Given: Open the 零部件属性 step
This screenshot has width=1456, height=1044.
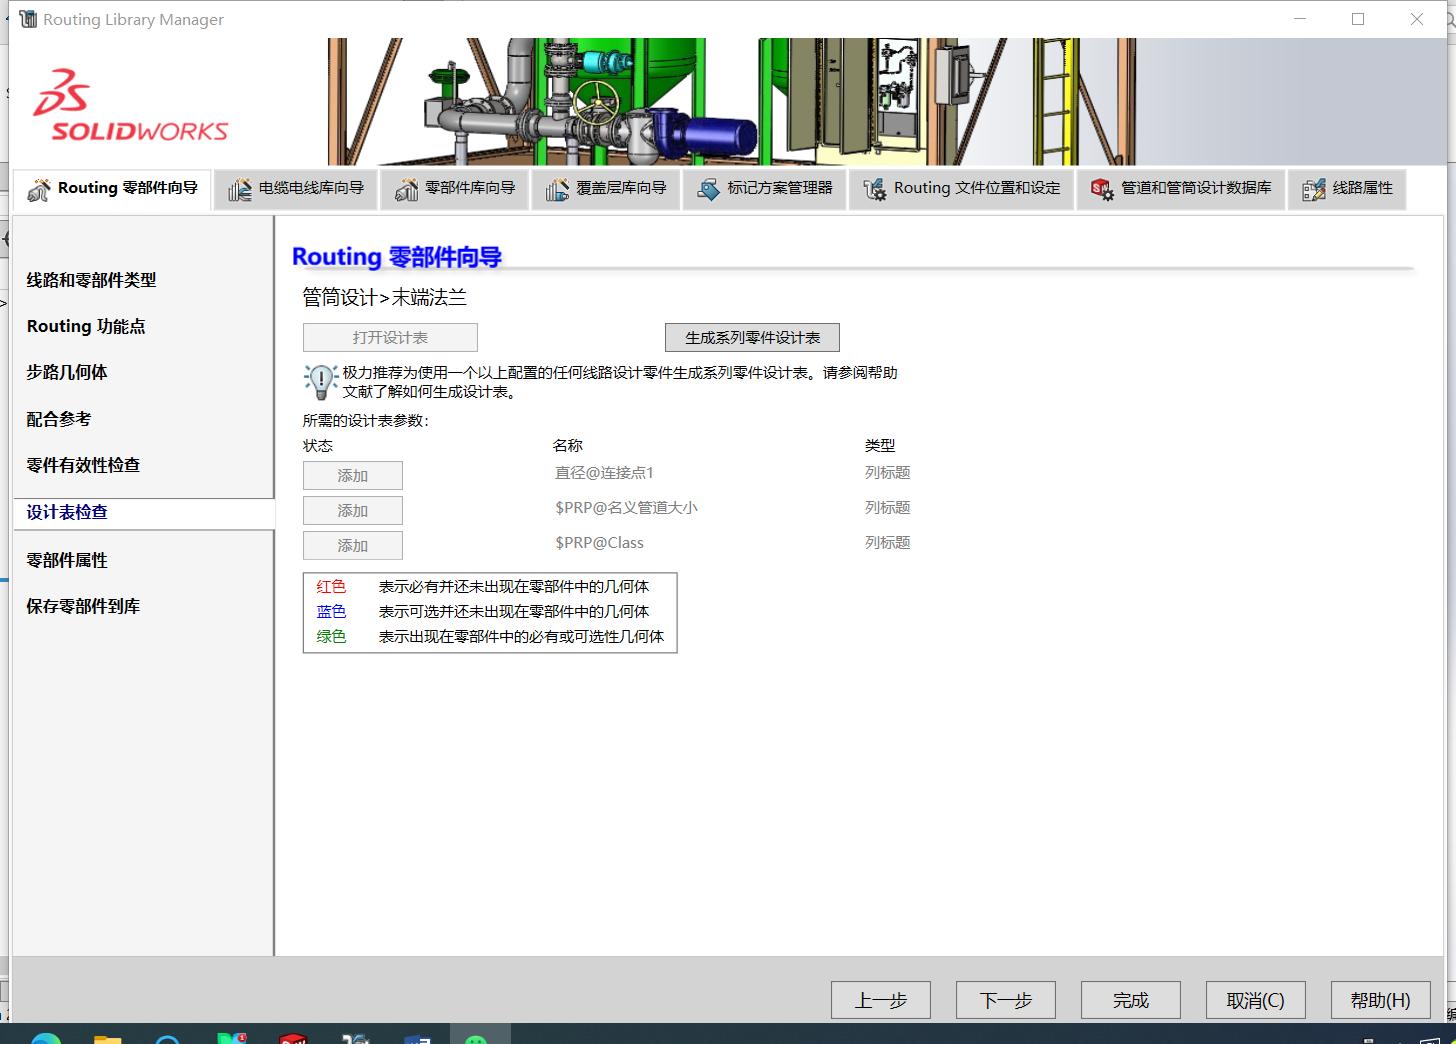Looking at the screenshot, I should tap(67, 560).
